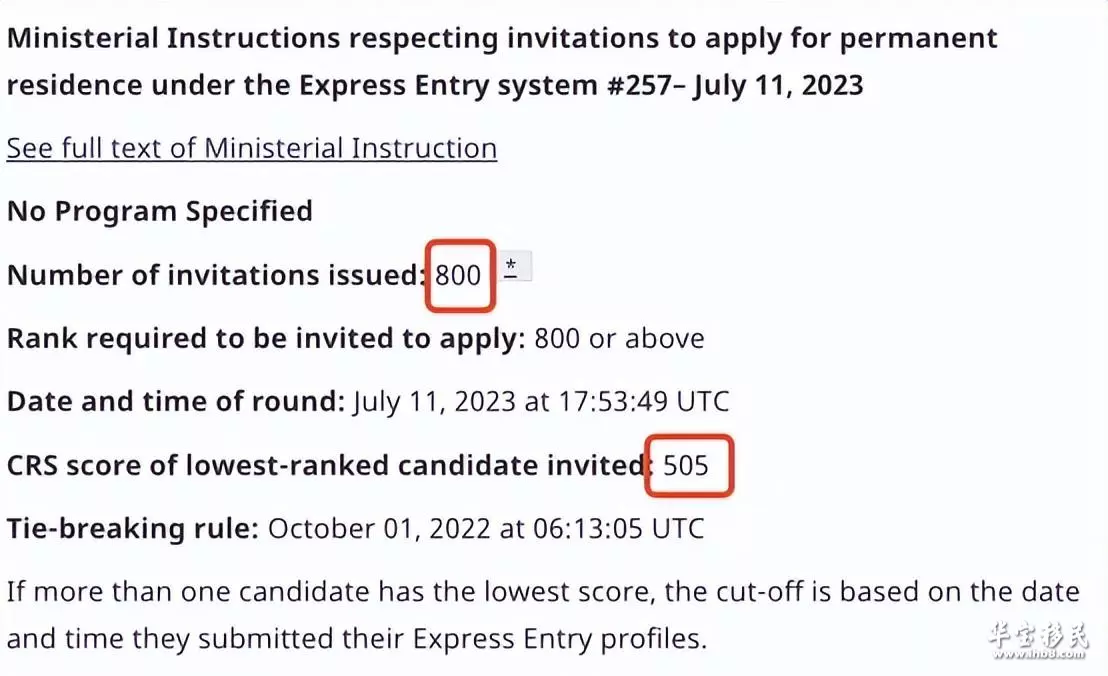The height and width of the screenshot is (676, 1108).
Task: Click the red-boxed 505 CRS score
Action: [686, 466]
